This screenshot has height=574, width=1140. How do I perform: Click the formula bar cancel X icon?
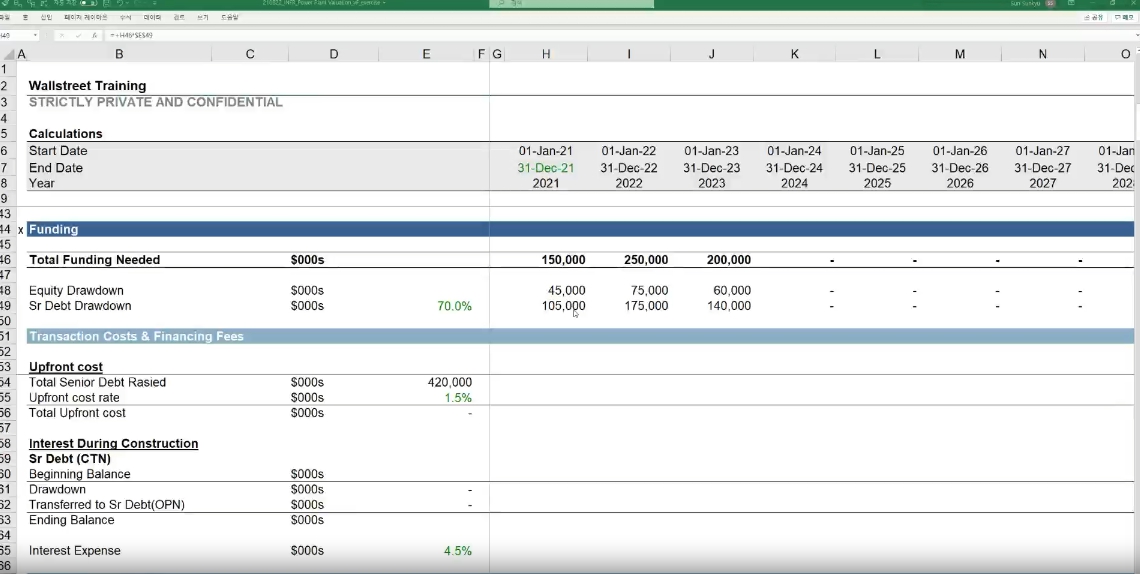pos(62,35)
